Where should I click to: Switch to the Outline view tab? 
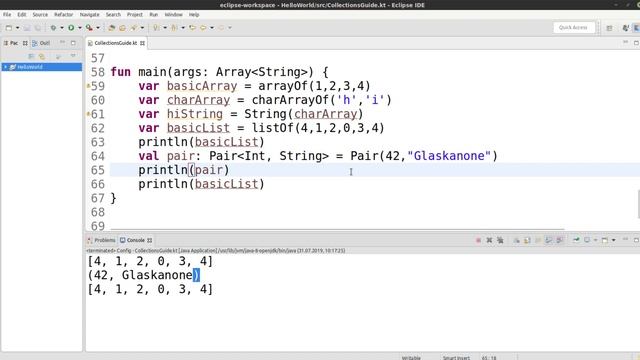41,43
